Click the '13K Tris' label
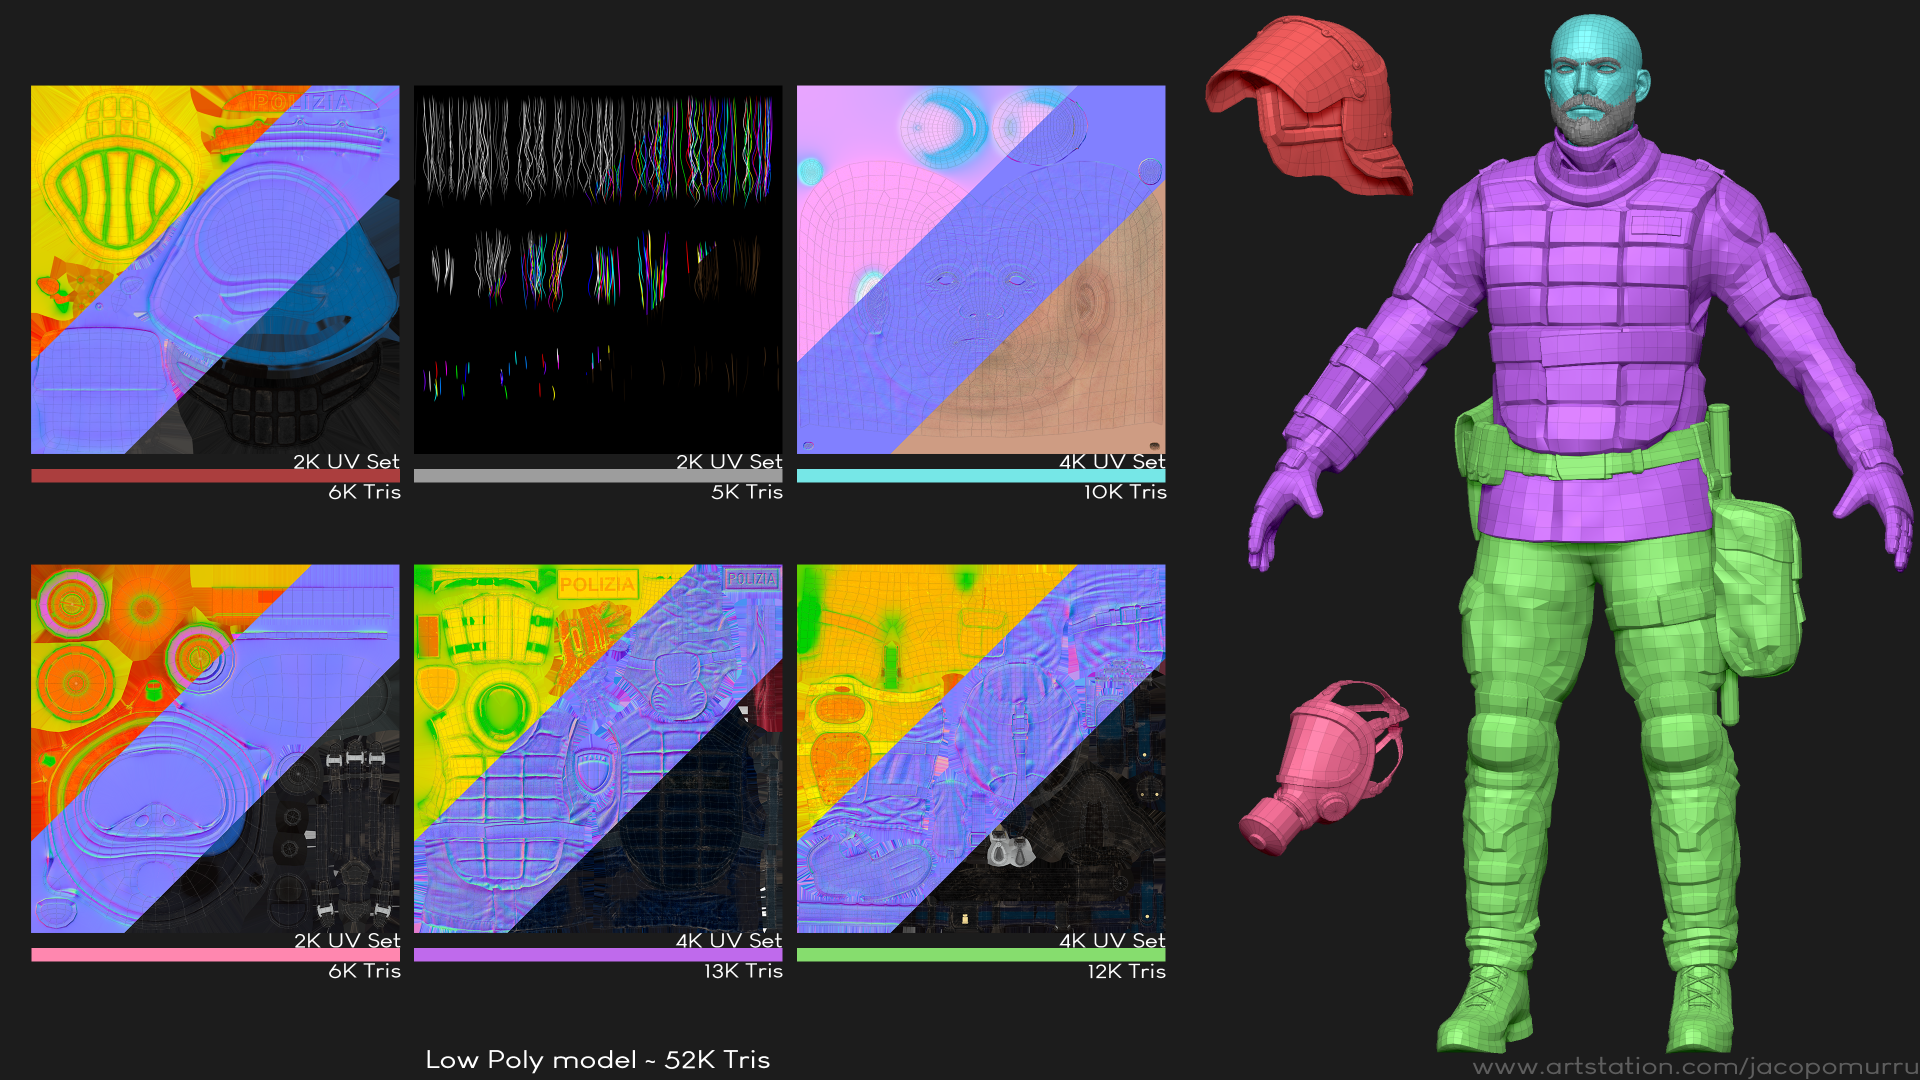Screen dimensions: 1920x1080 pyautogui.click(x=743, y=971)
